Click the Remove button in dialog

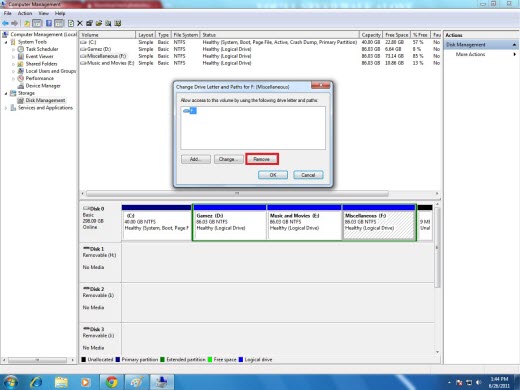tap(262, 159)
